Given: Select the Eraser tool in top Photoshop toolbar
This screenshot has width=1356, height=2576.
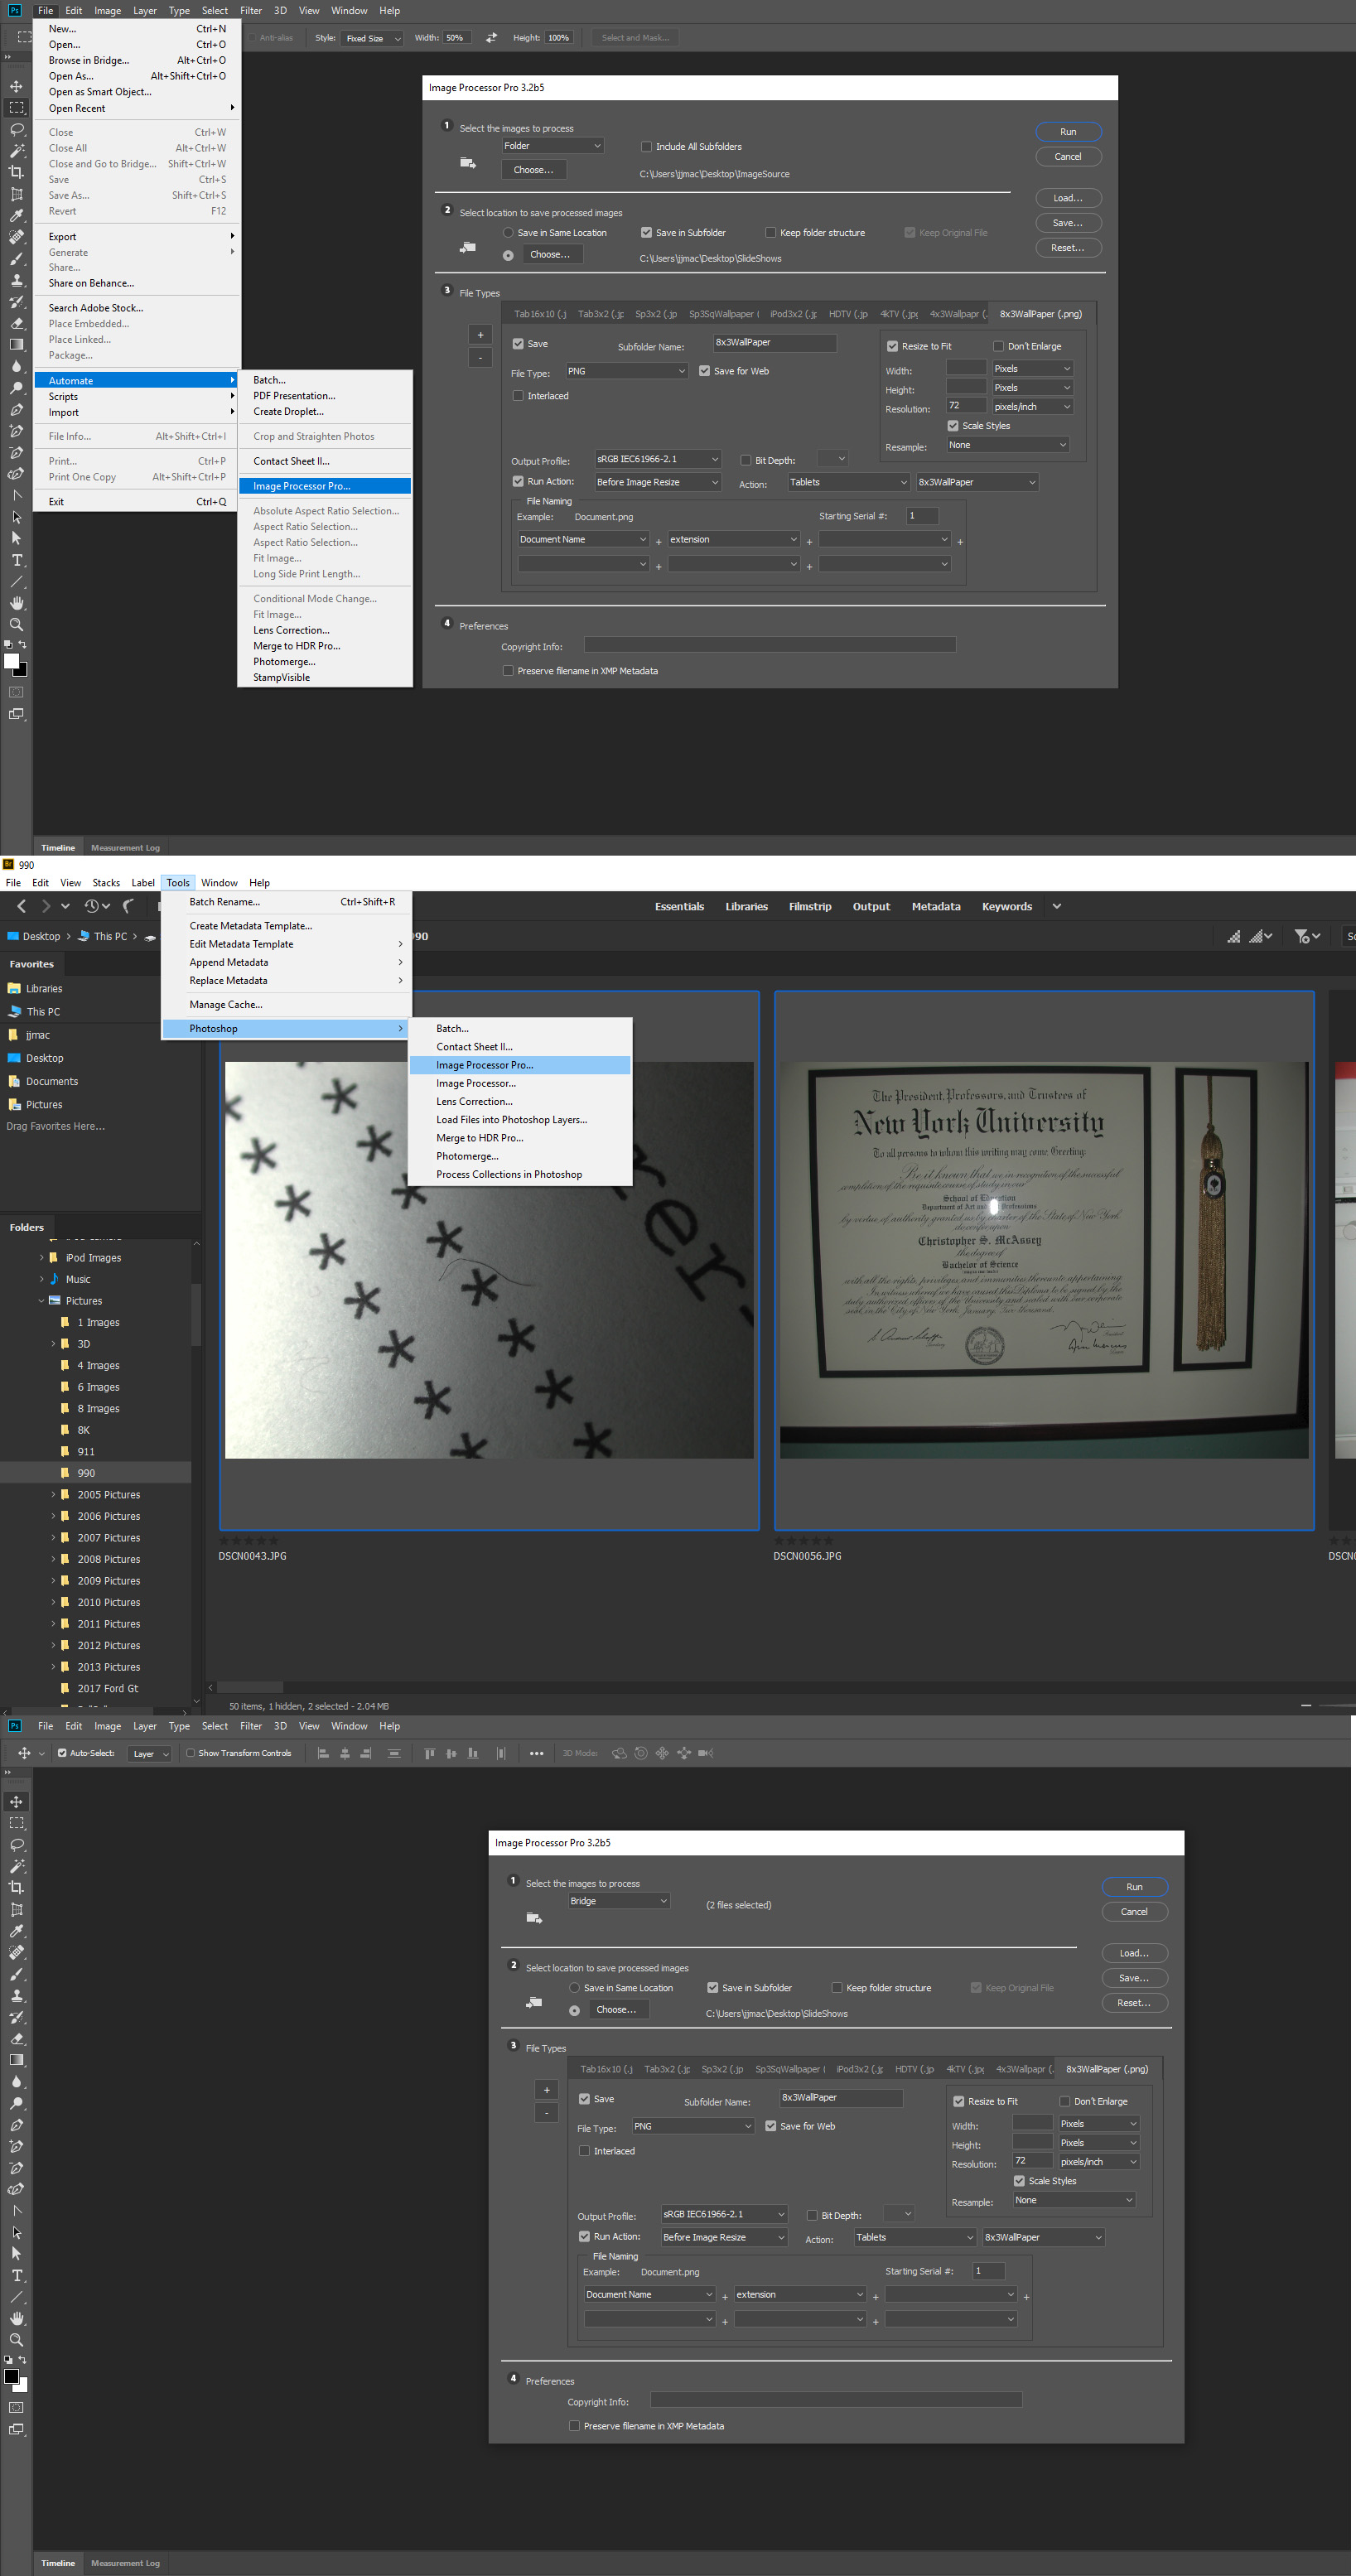Looking at the screenshot, I should point(16,323).
